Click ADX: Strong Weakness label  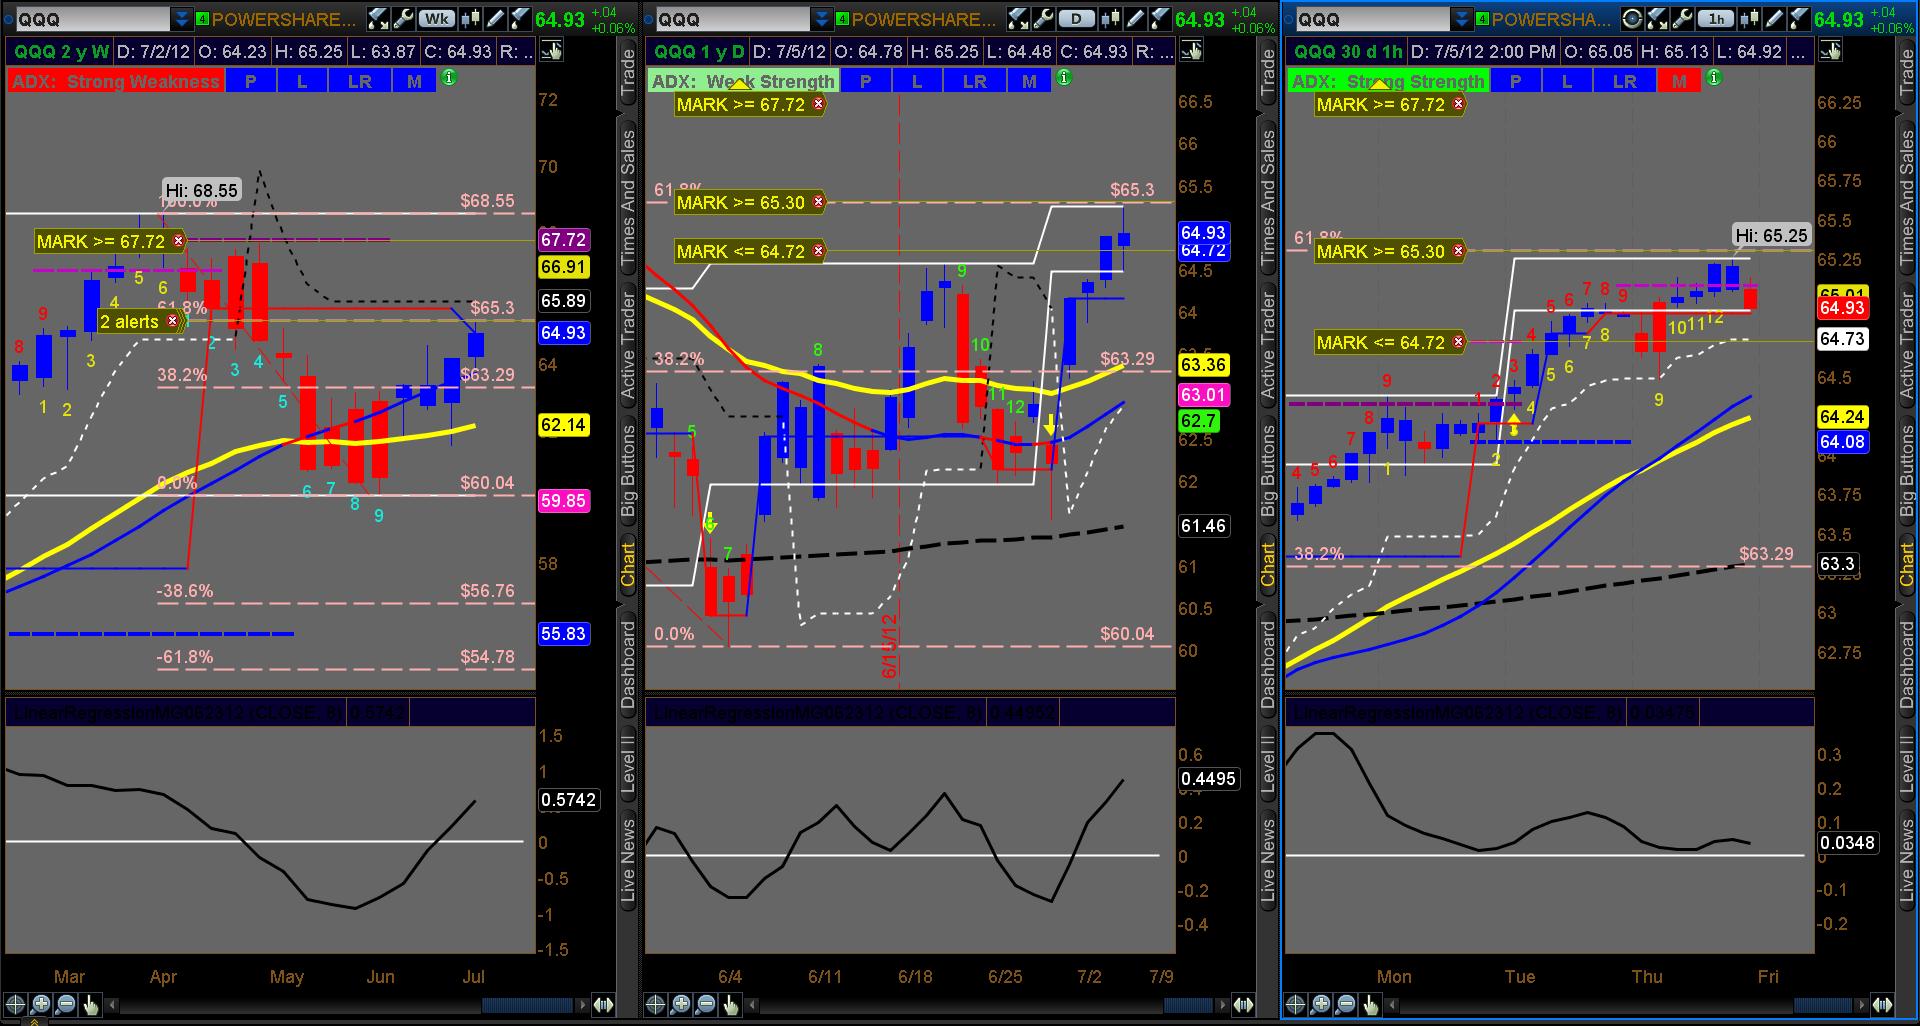pos(115,82)
